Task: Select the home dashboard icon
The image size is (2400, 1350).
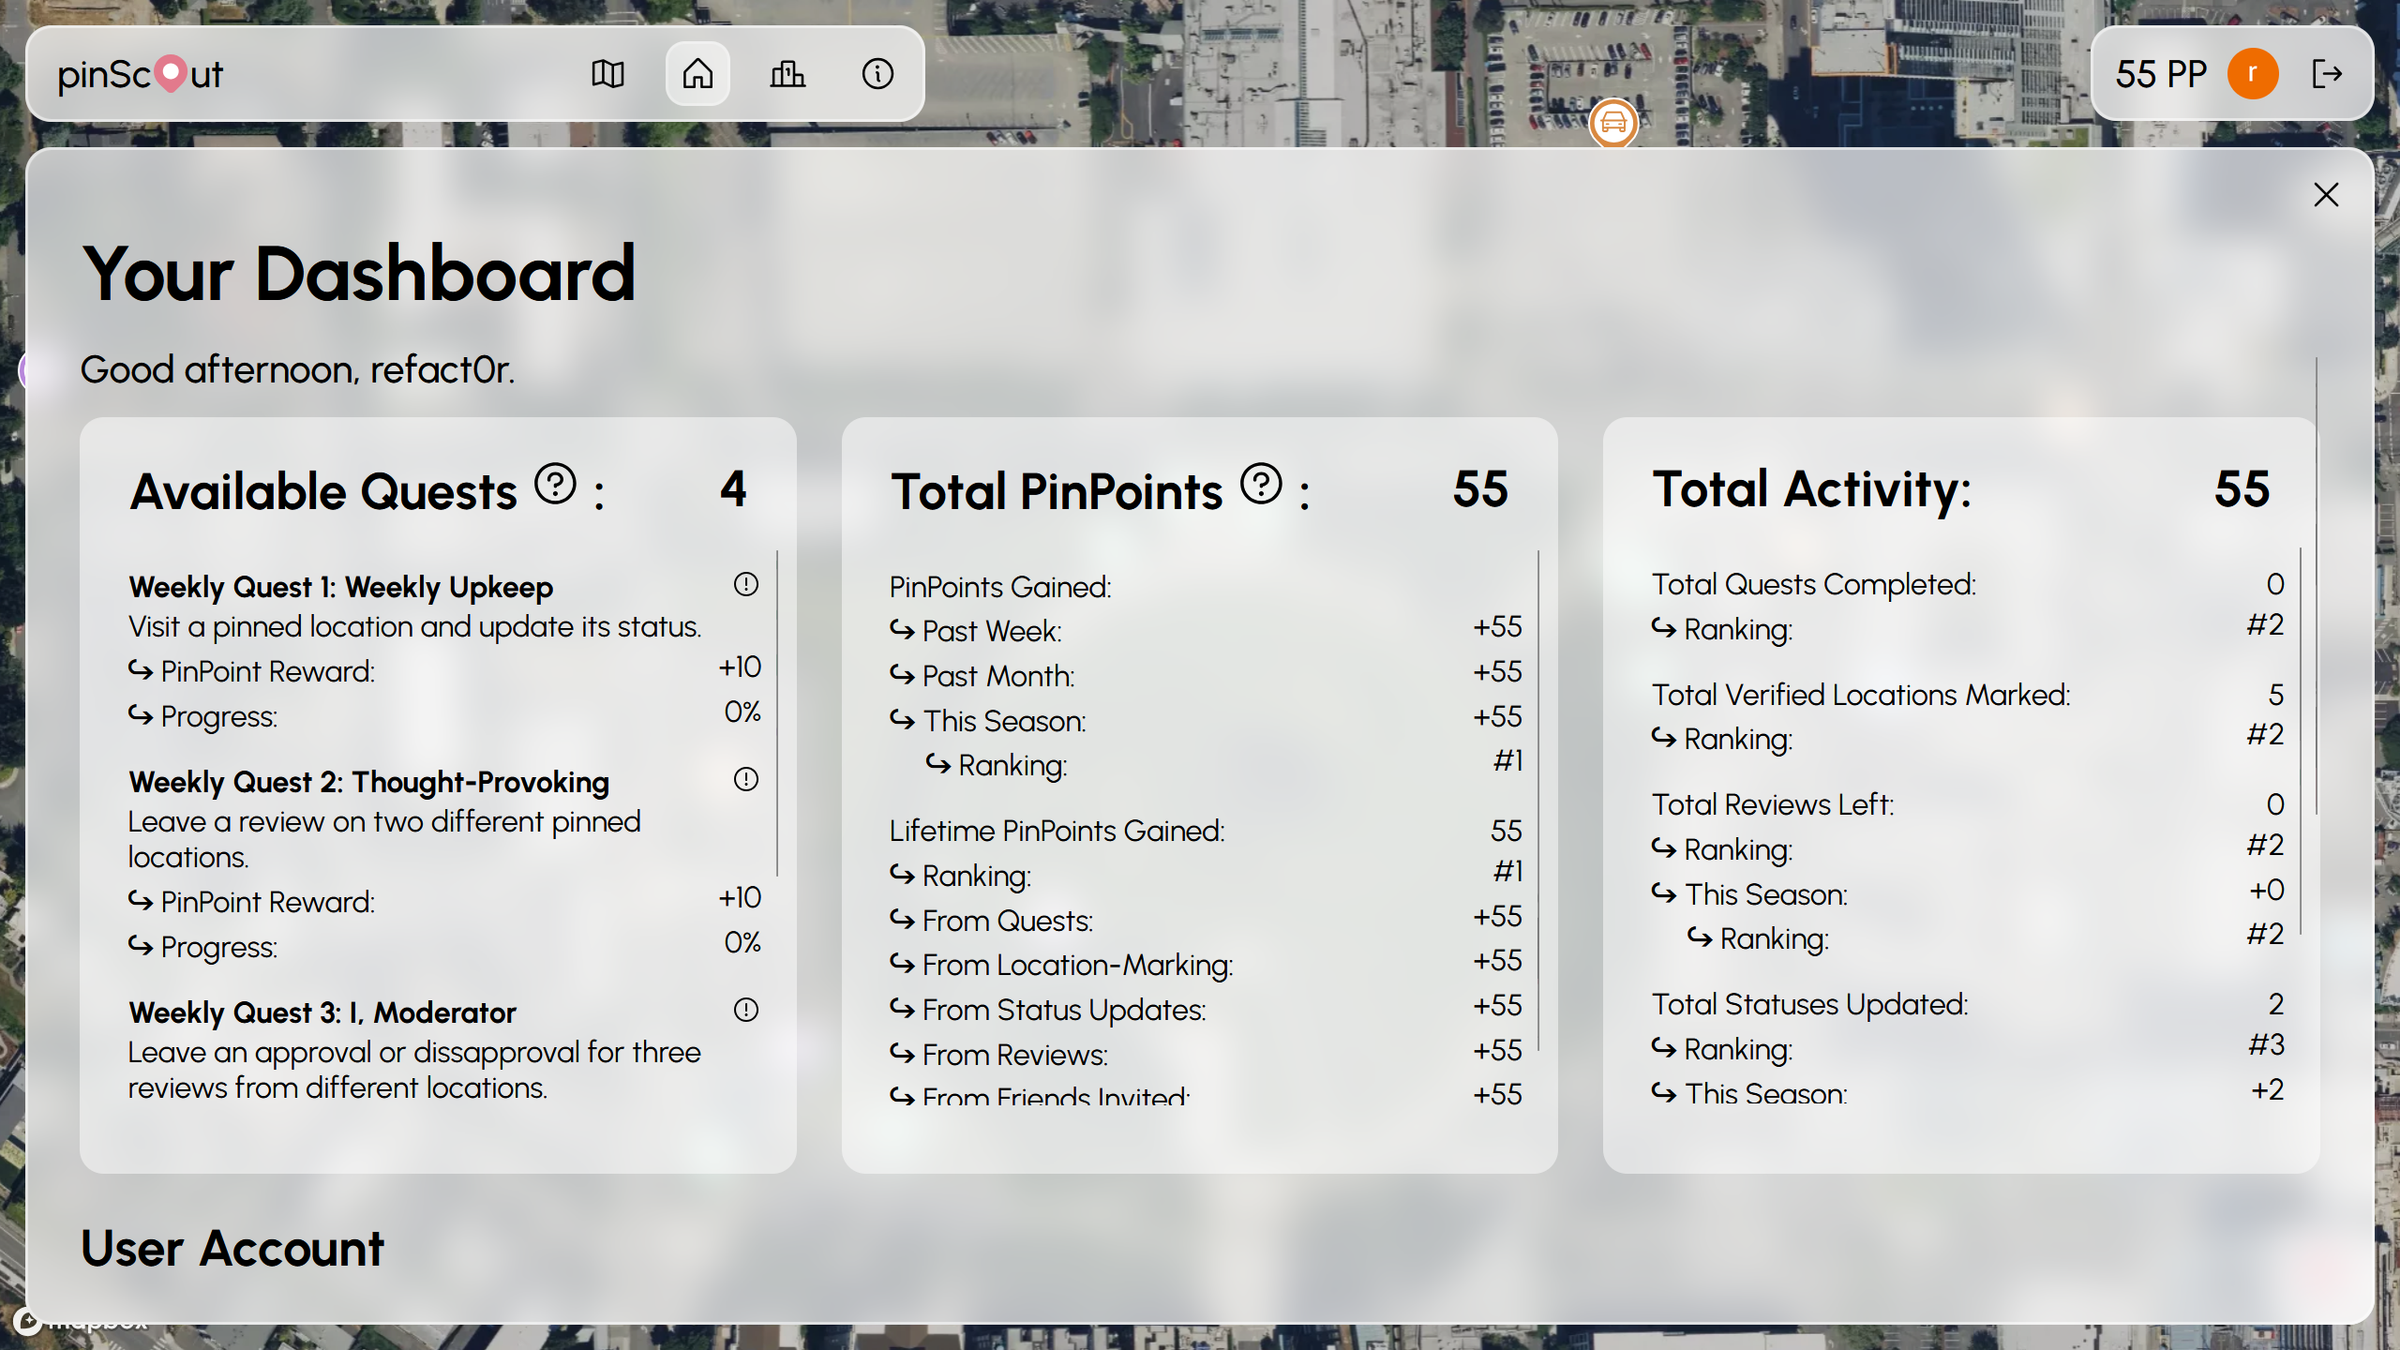Action: (x=697, y=73)
